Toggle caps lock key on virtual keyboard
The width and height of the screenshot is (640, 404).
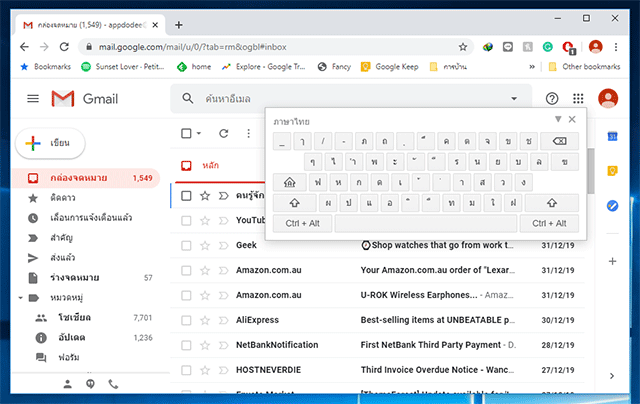pos(289,182)
